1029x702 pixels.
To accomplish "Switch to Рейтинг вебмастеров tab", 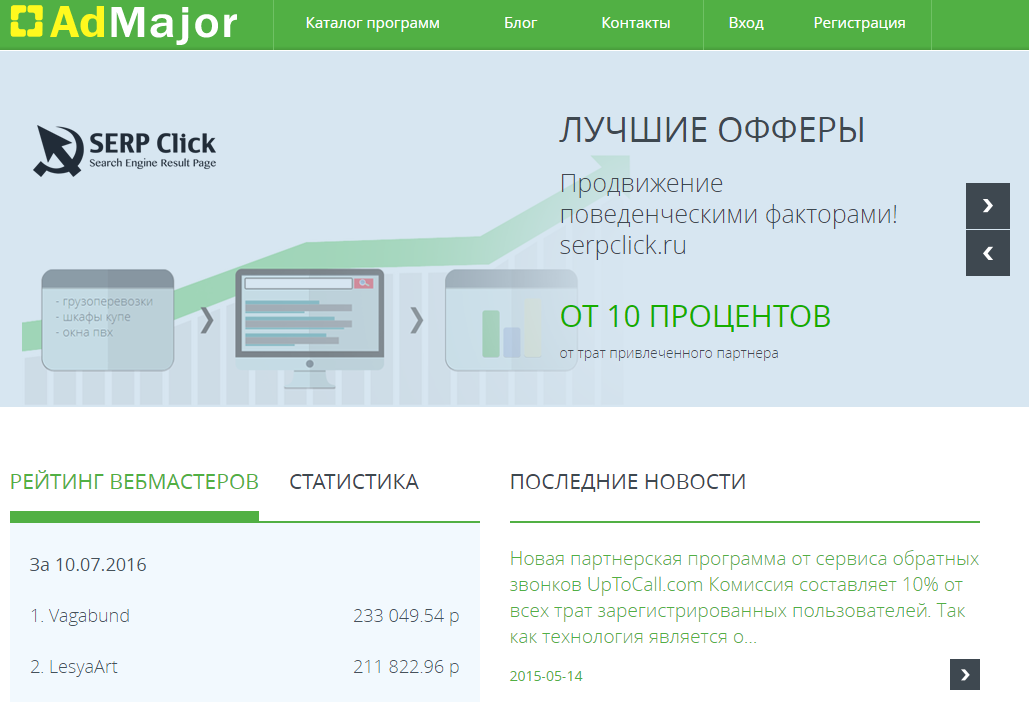I will (x=135, y=482).
